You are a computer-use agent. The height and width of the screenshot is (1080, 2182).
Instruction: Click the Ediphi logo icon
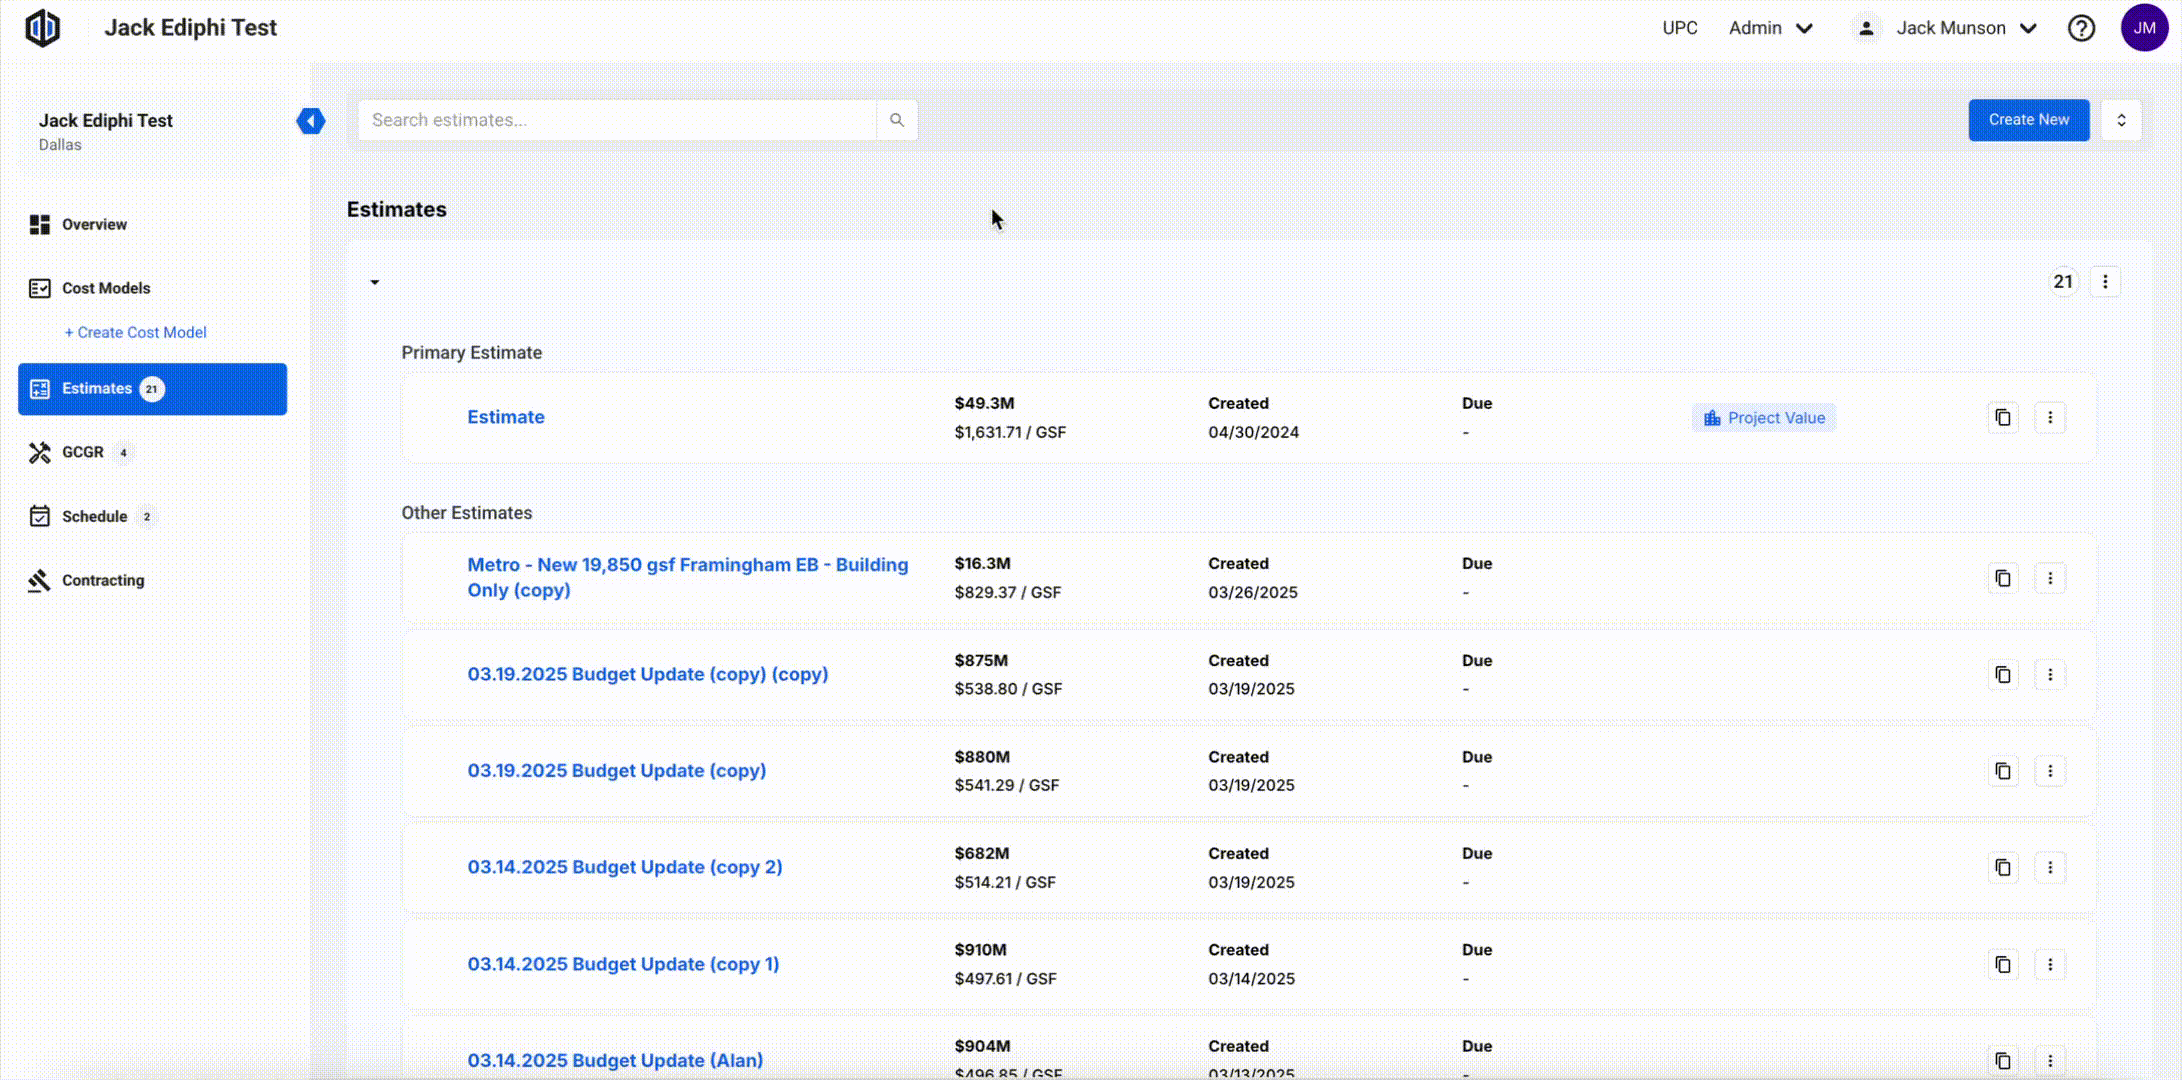coord(43,28)
